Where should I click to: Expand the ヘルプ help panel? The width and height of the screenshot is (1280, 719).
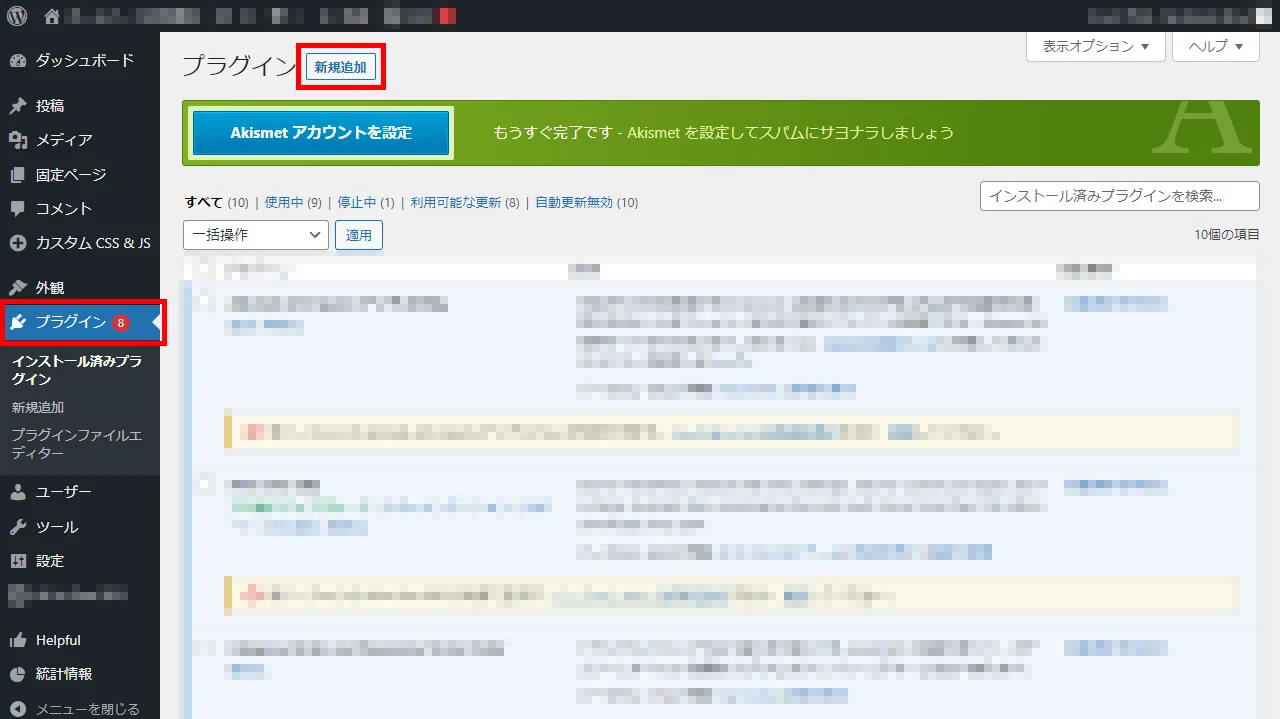1215,46
